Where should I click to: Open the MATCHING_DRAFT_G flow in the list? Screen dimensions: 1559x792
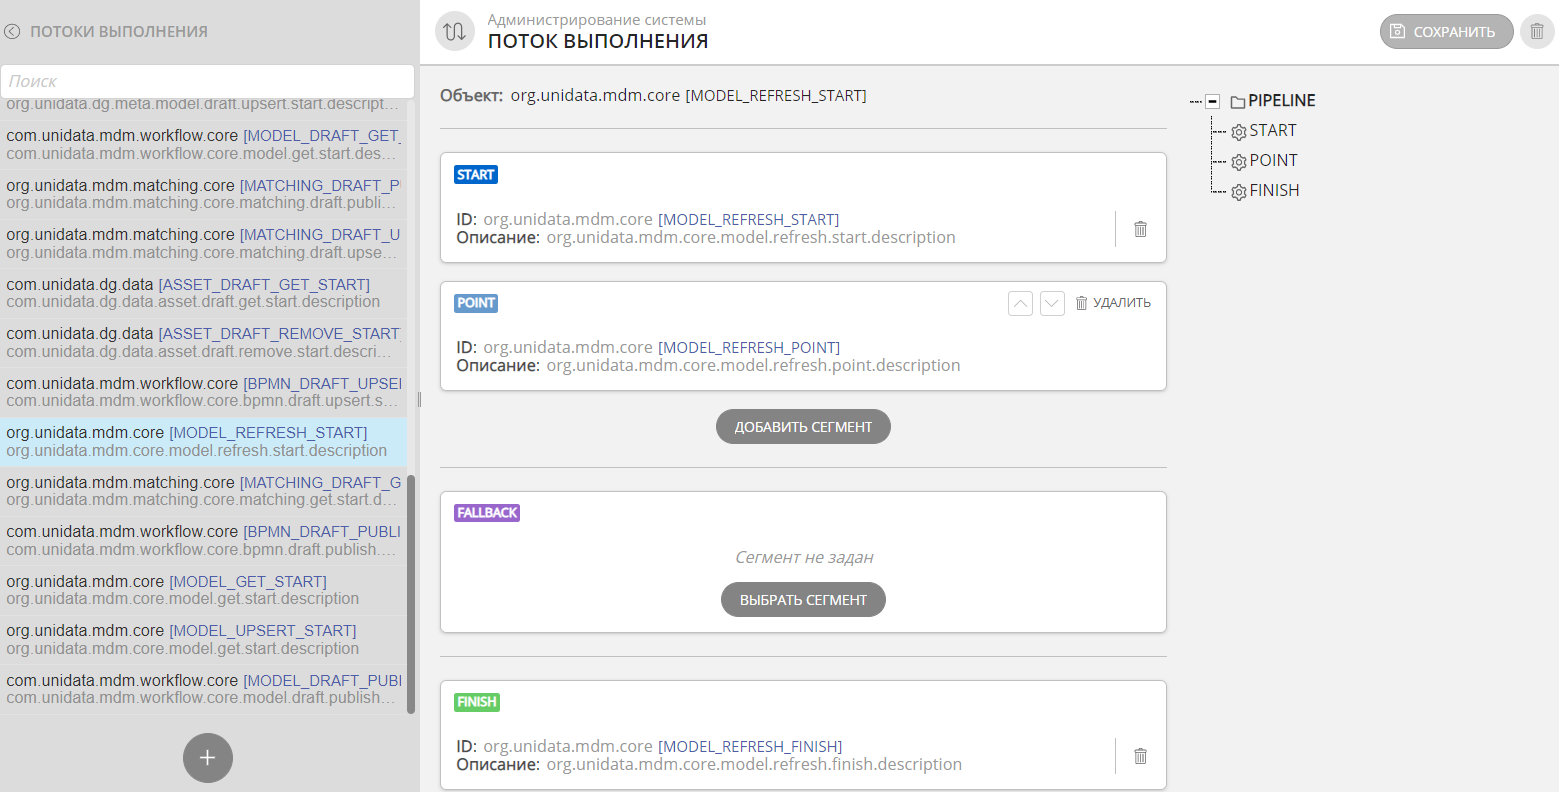tap(204, 491)
